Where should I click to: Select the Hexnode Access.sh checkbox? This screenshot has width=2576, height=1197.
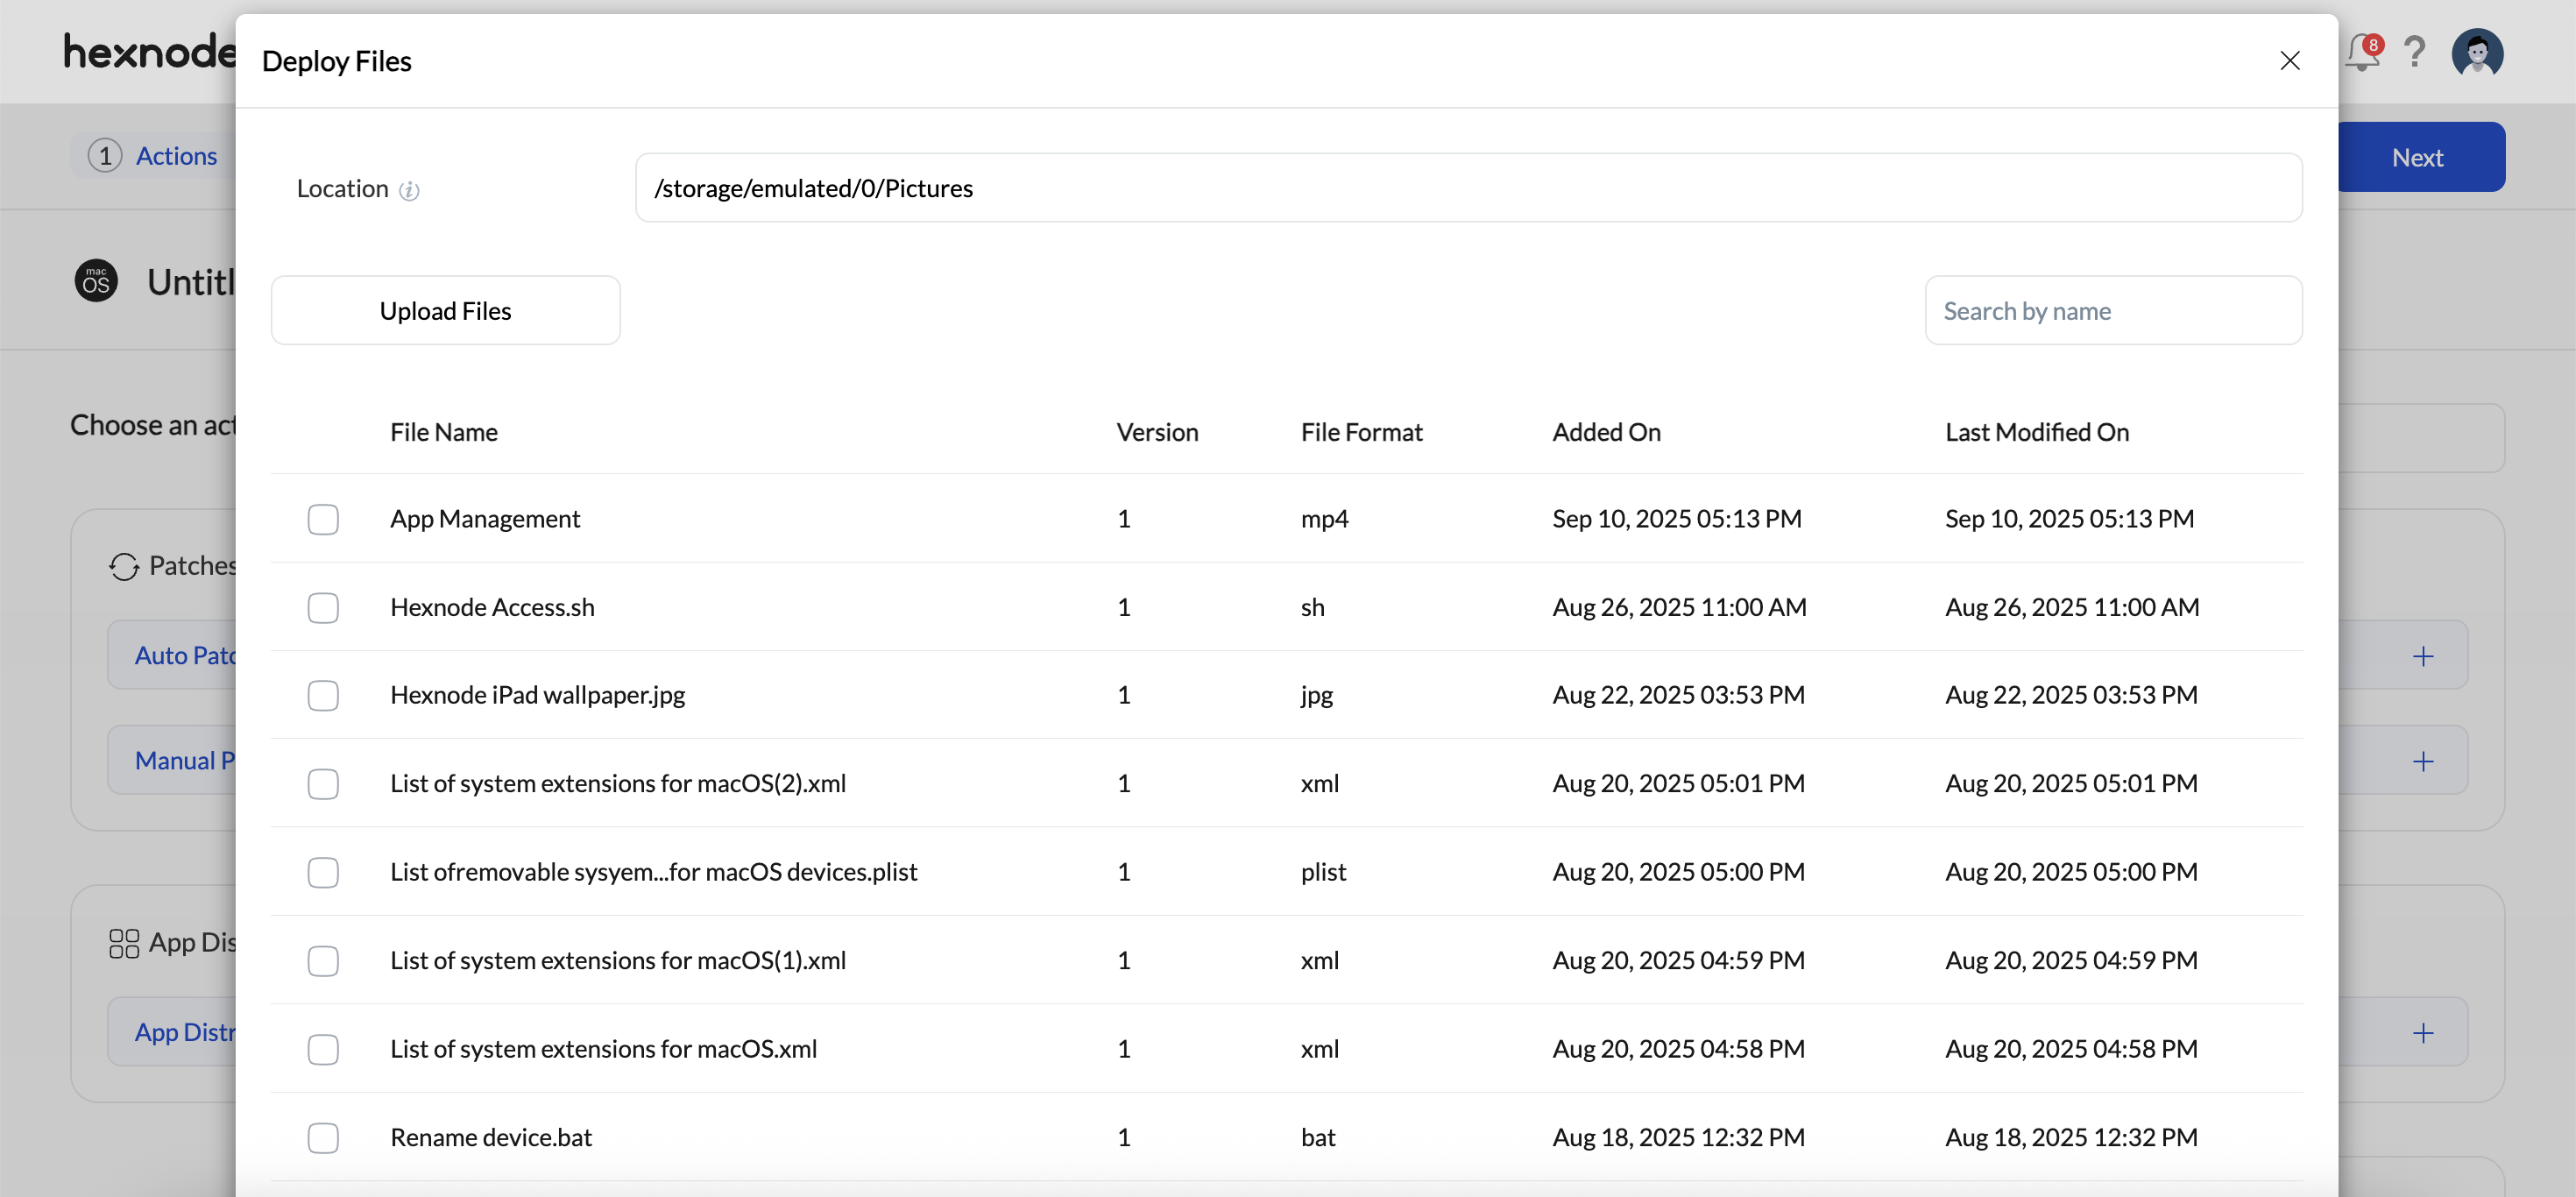(323, 607)
